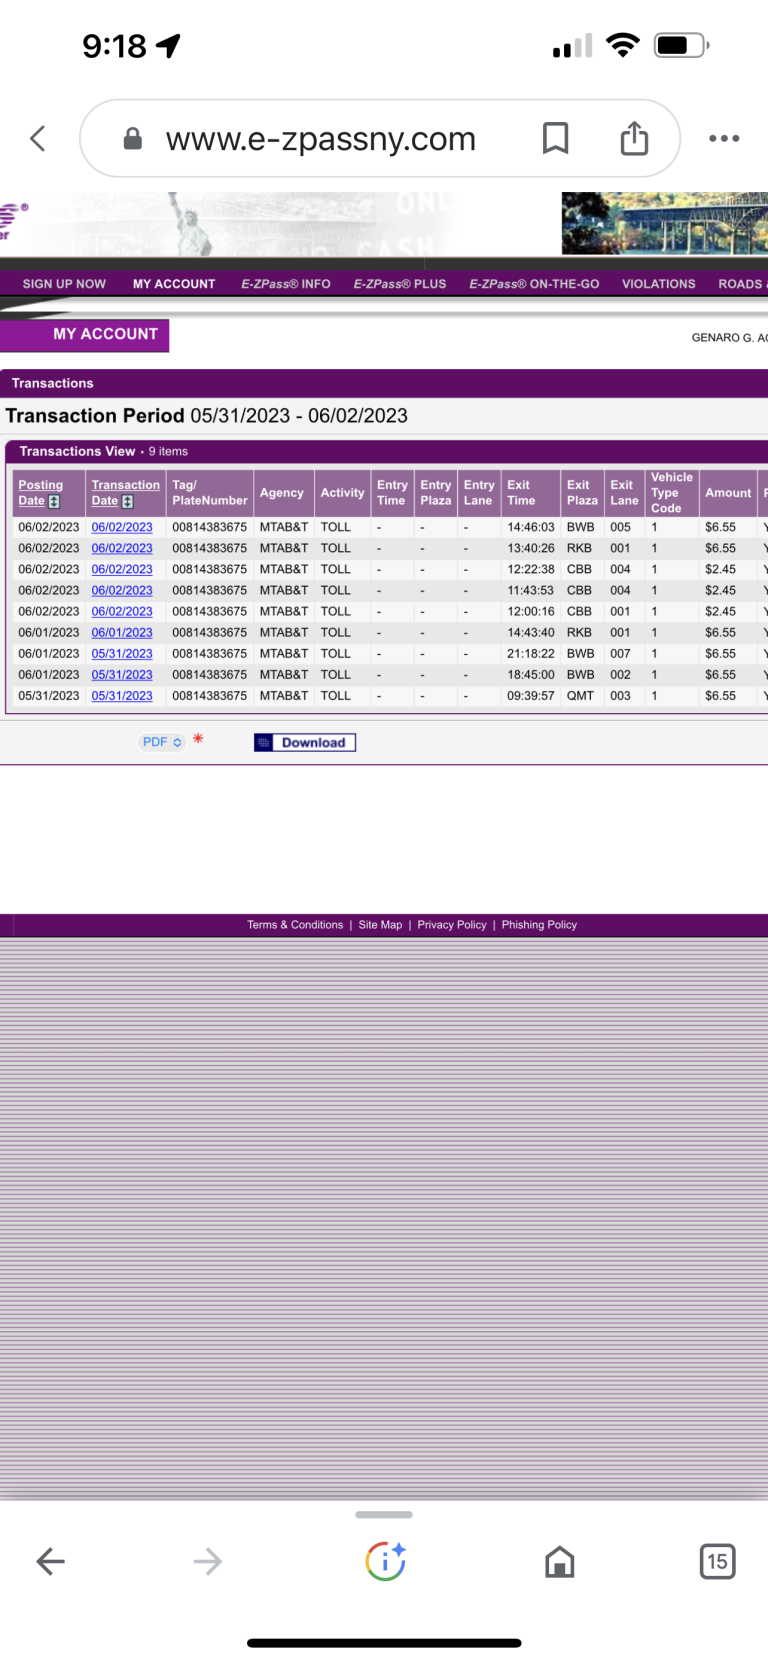Go back with bottom arrow icon
Image resolution: width=768 pixels, height=1662 pixels.
(x=50, y=1561)
